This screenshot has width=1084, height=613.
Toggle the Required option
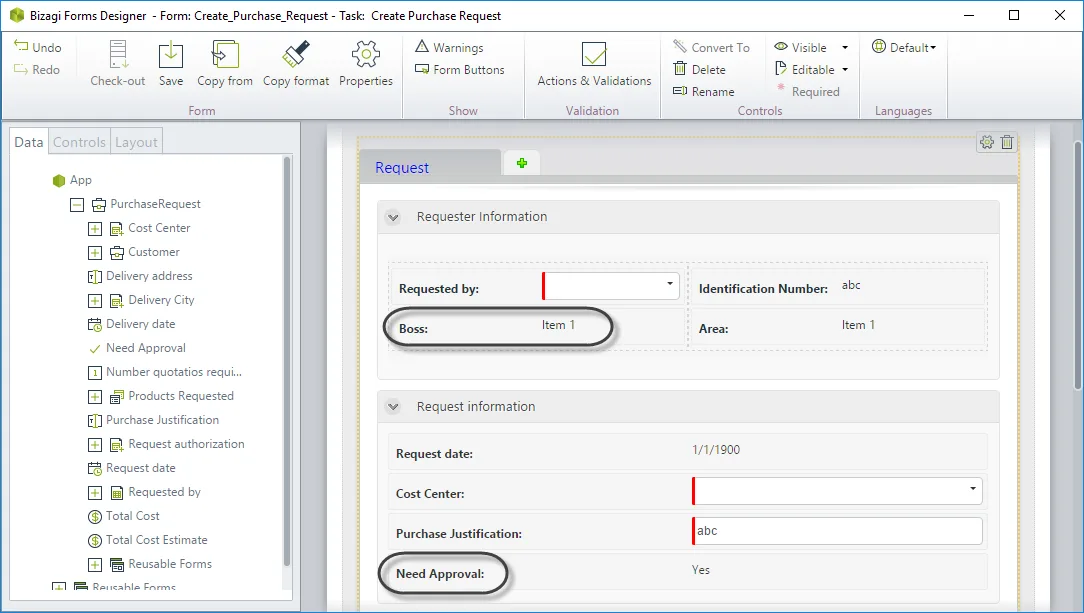(x=807, y=91)
